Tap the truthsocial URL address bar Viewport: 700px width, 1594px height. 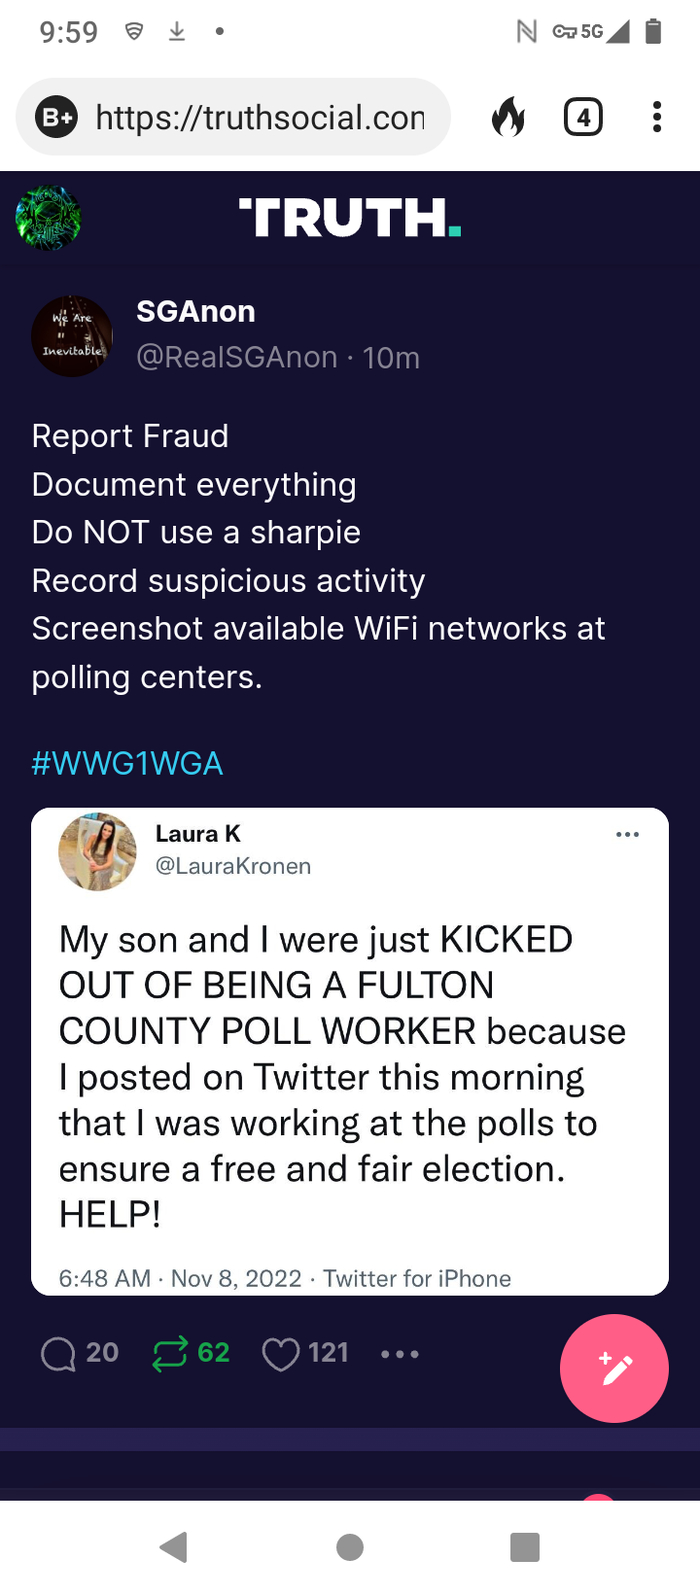tap(260, 118)
